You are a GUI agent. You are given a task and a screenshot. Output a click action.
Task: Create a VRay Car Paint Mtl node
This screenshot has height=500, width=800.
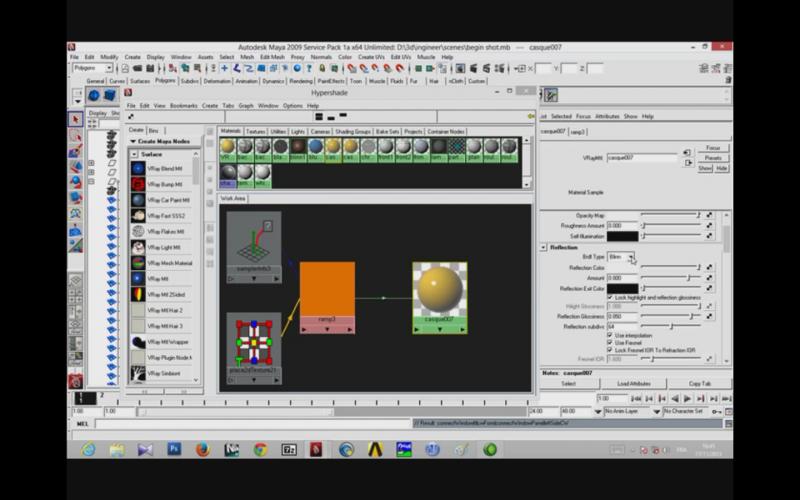click(161, 200)
